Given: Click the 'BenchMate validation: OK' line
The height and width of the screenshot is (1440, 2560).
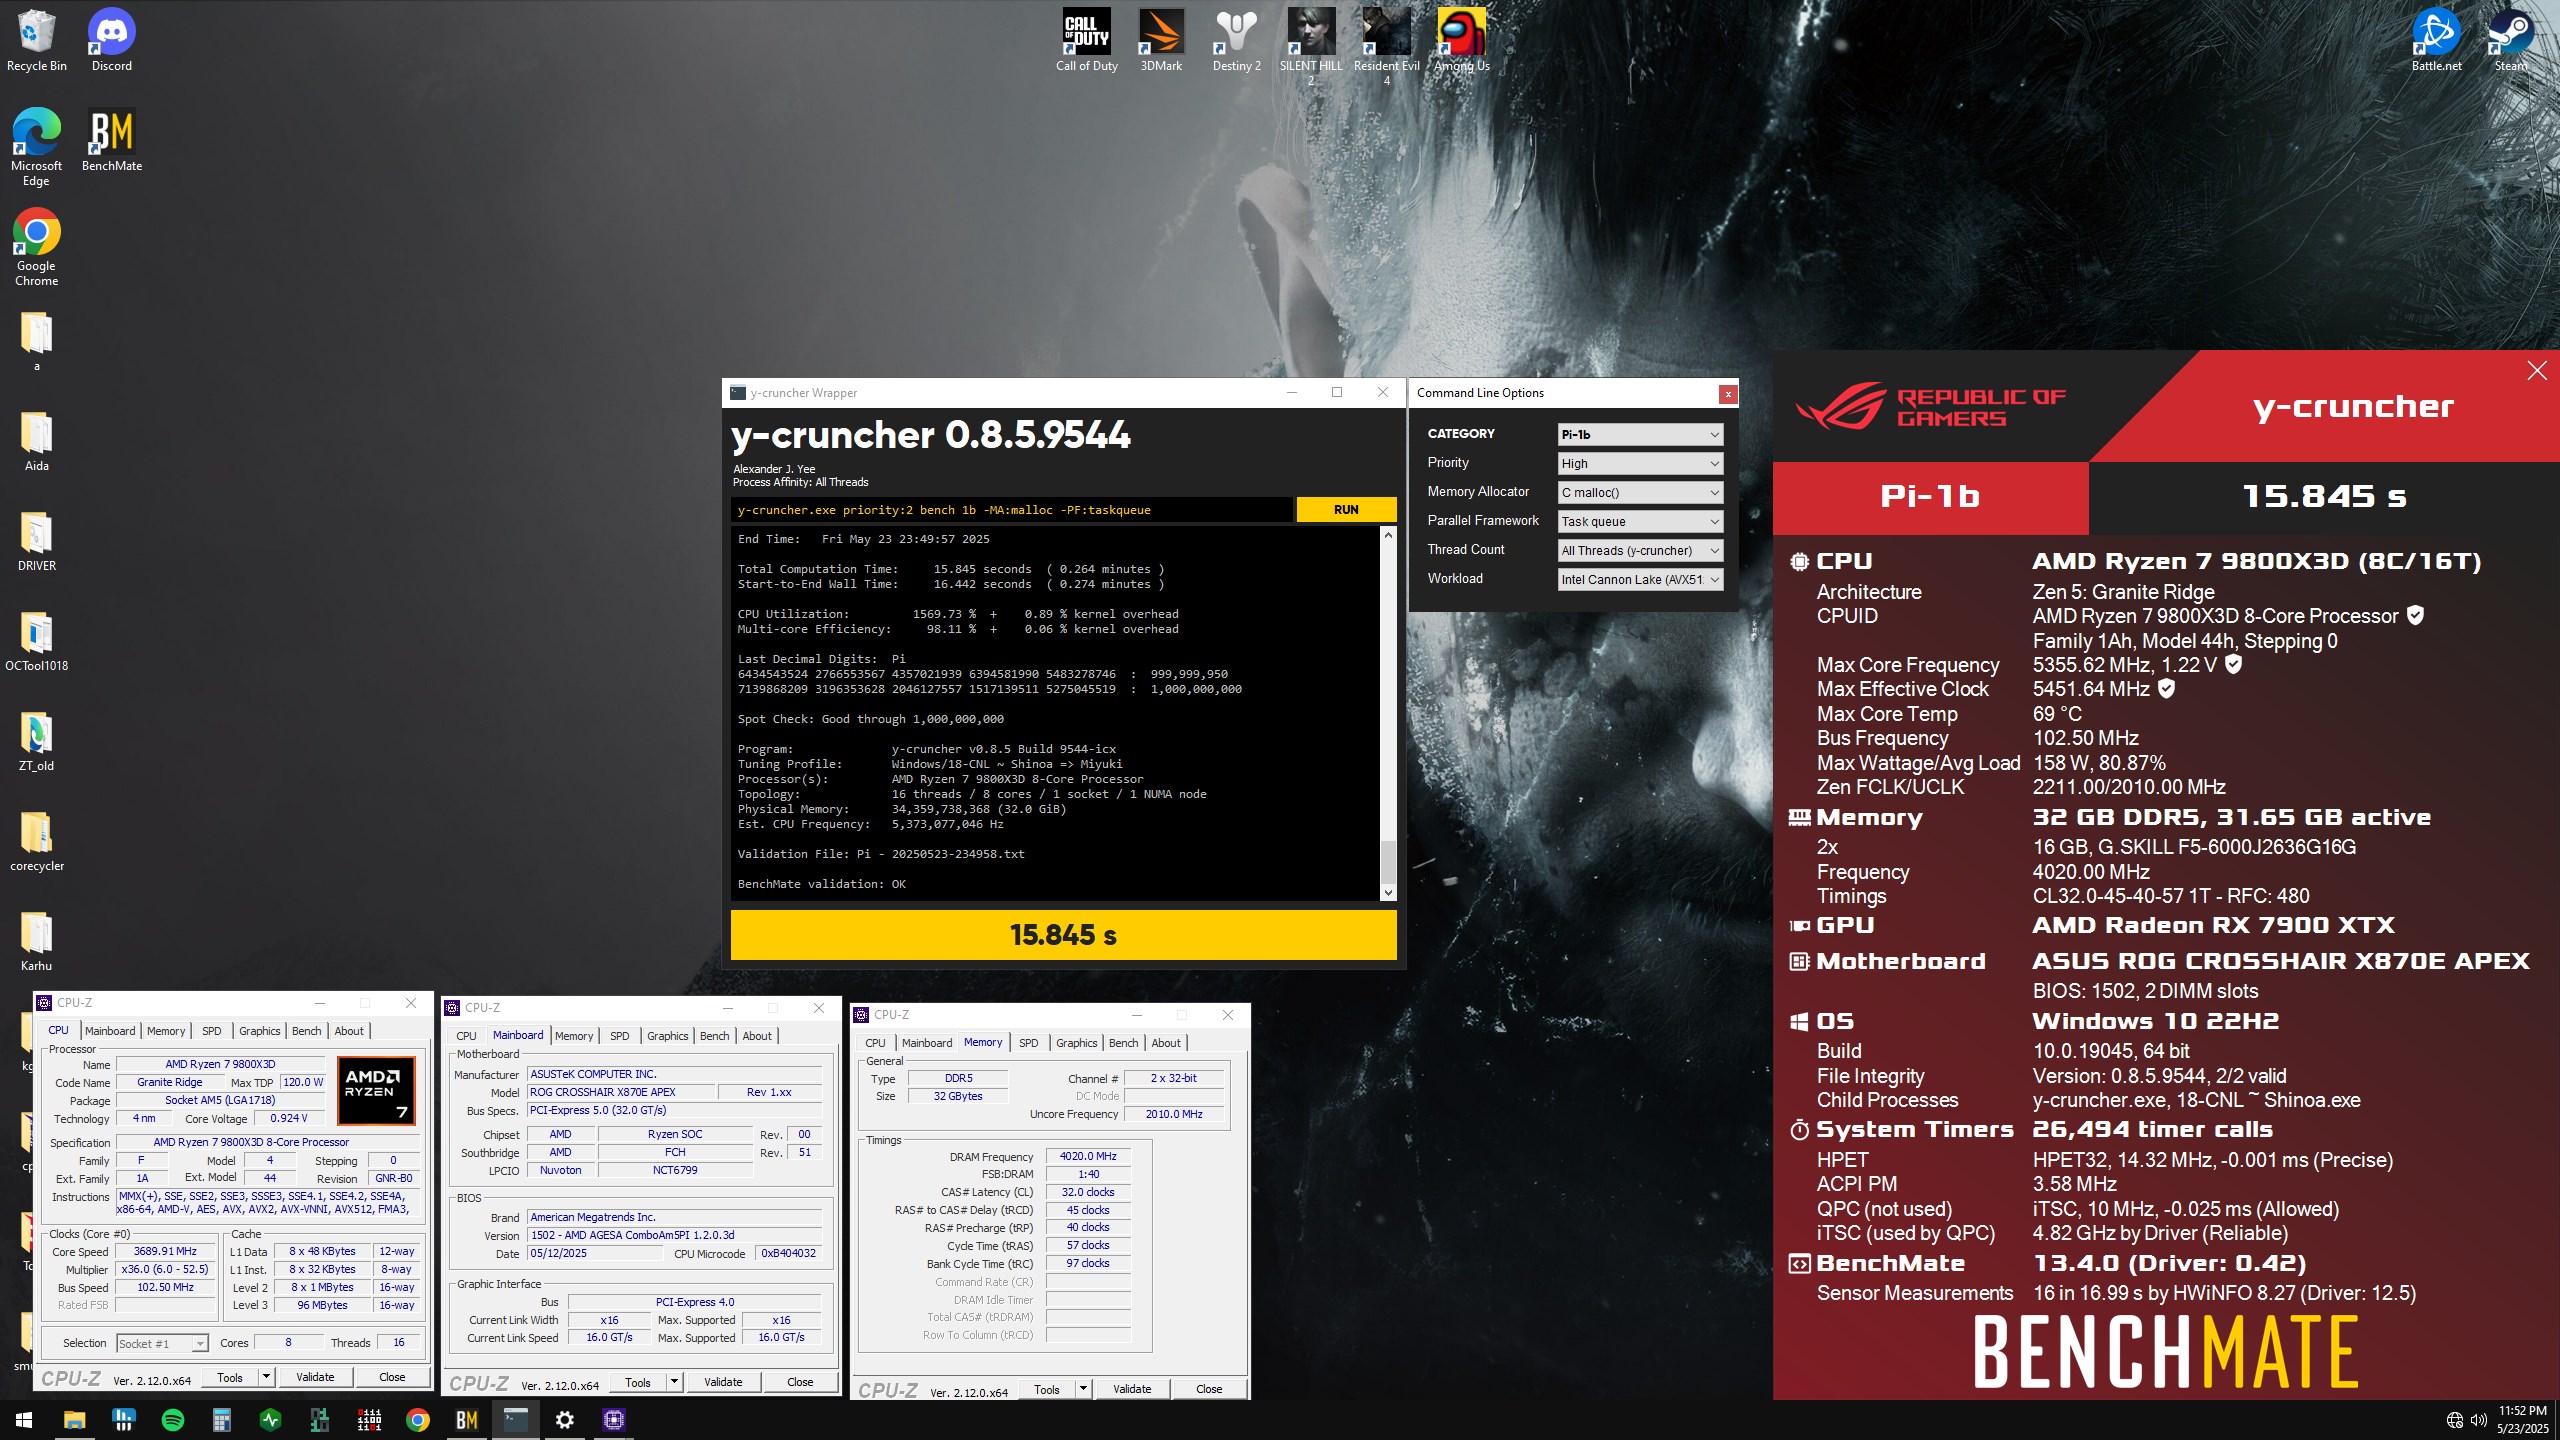Looking at the screenshot, I should click(x=821, y=884).
